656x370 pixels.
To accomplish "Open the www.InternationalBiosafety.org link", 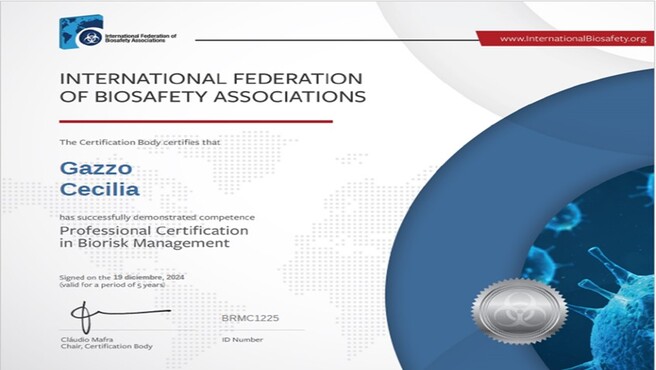I will click(x=573, y=39).
